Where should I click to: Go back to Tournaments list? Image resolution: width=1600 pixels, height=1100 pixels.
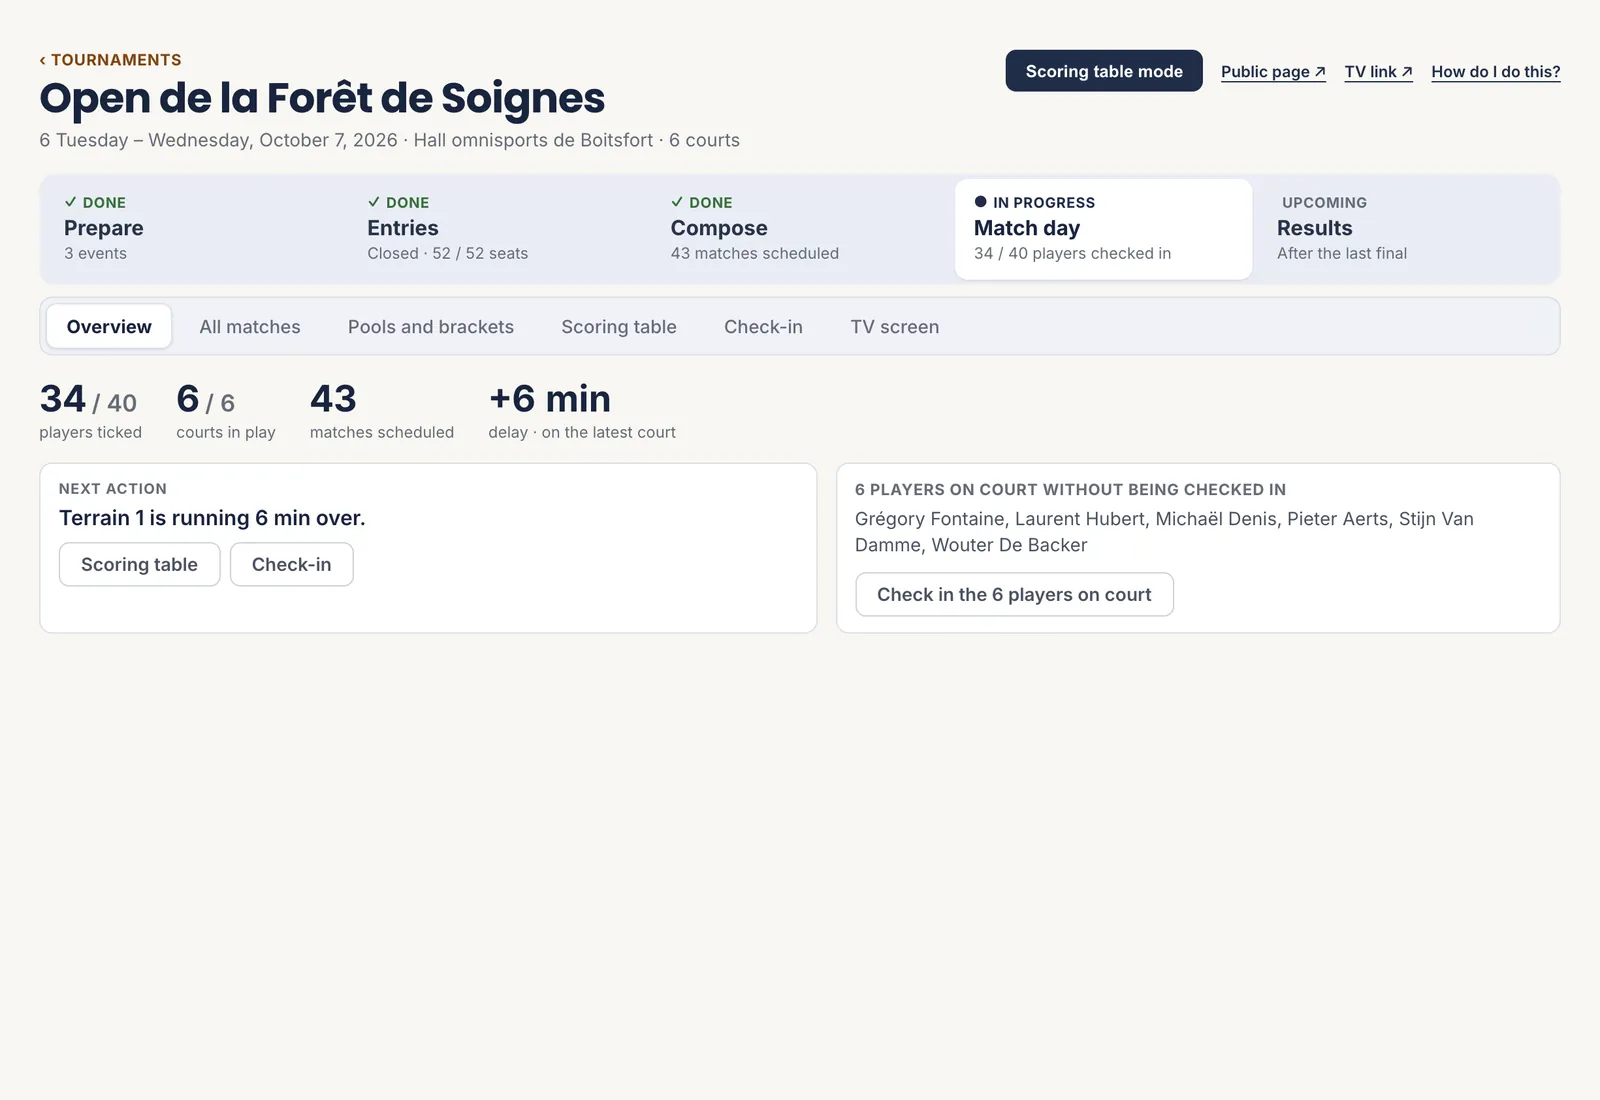pos(110,60)
